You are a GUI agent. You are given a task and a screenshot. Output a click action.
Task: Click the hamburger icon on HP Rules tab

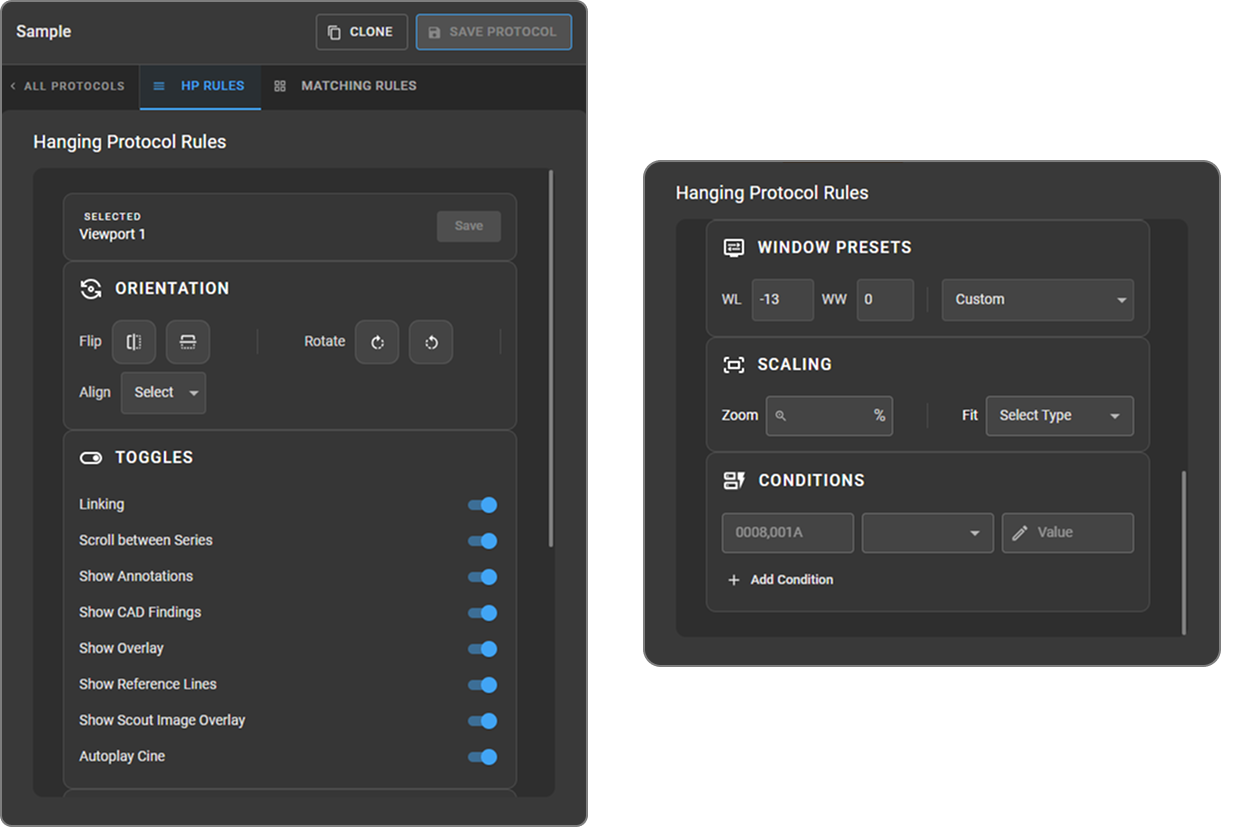pos(159,86)
